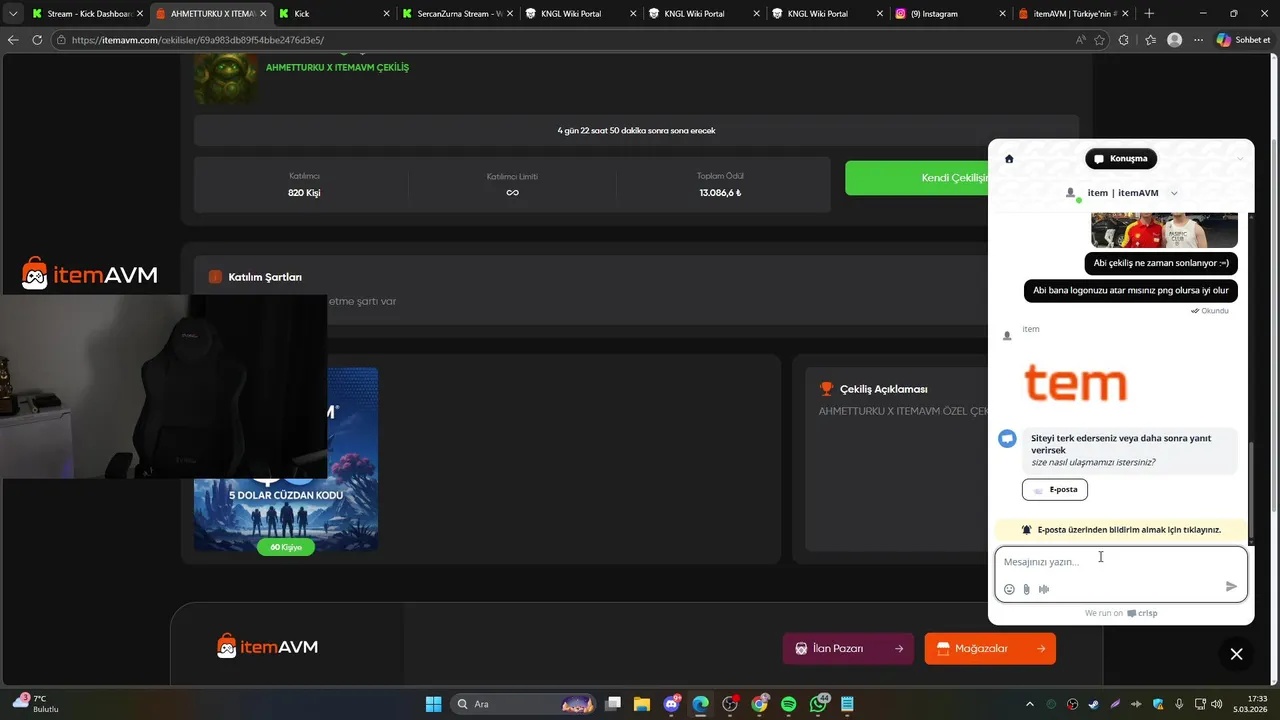Click the AHMETTURKU X ITEMAVM ÇEKİLİŞ title
The width and height of the screenshot is (1280, 720).
click(337, 67)
